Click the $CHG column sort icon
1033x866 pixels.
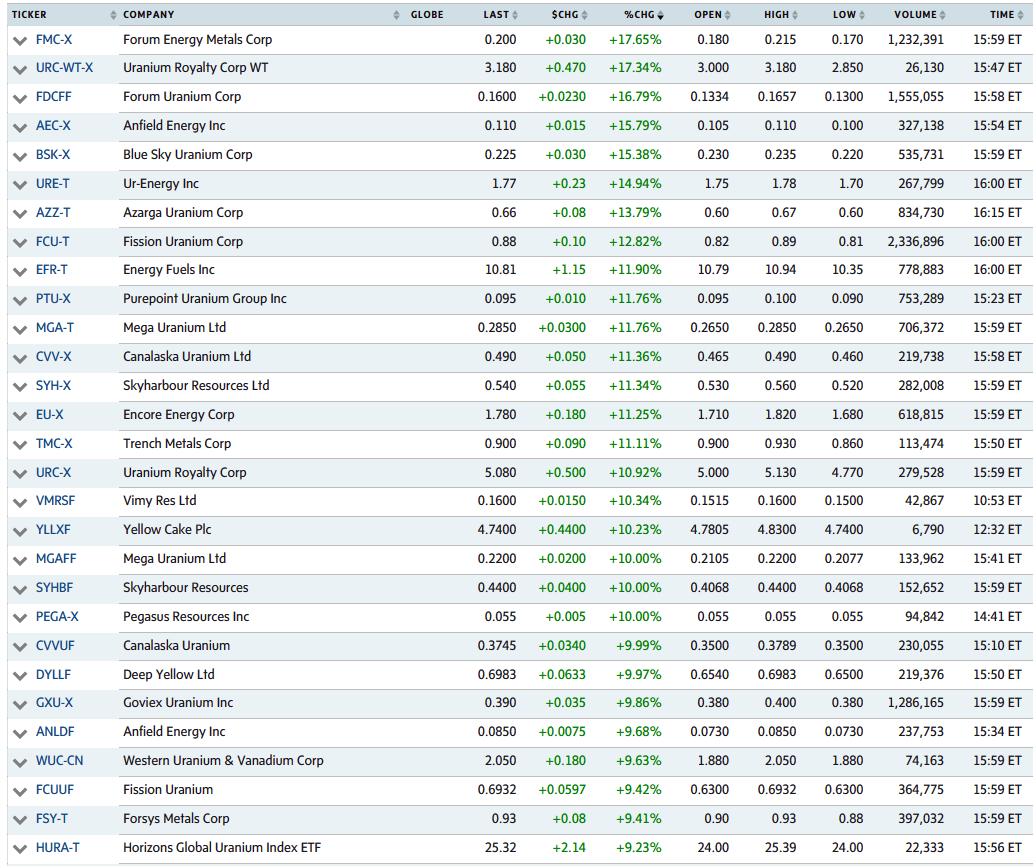point(584,15)
